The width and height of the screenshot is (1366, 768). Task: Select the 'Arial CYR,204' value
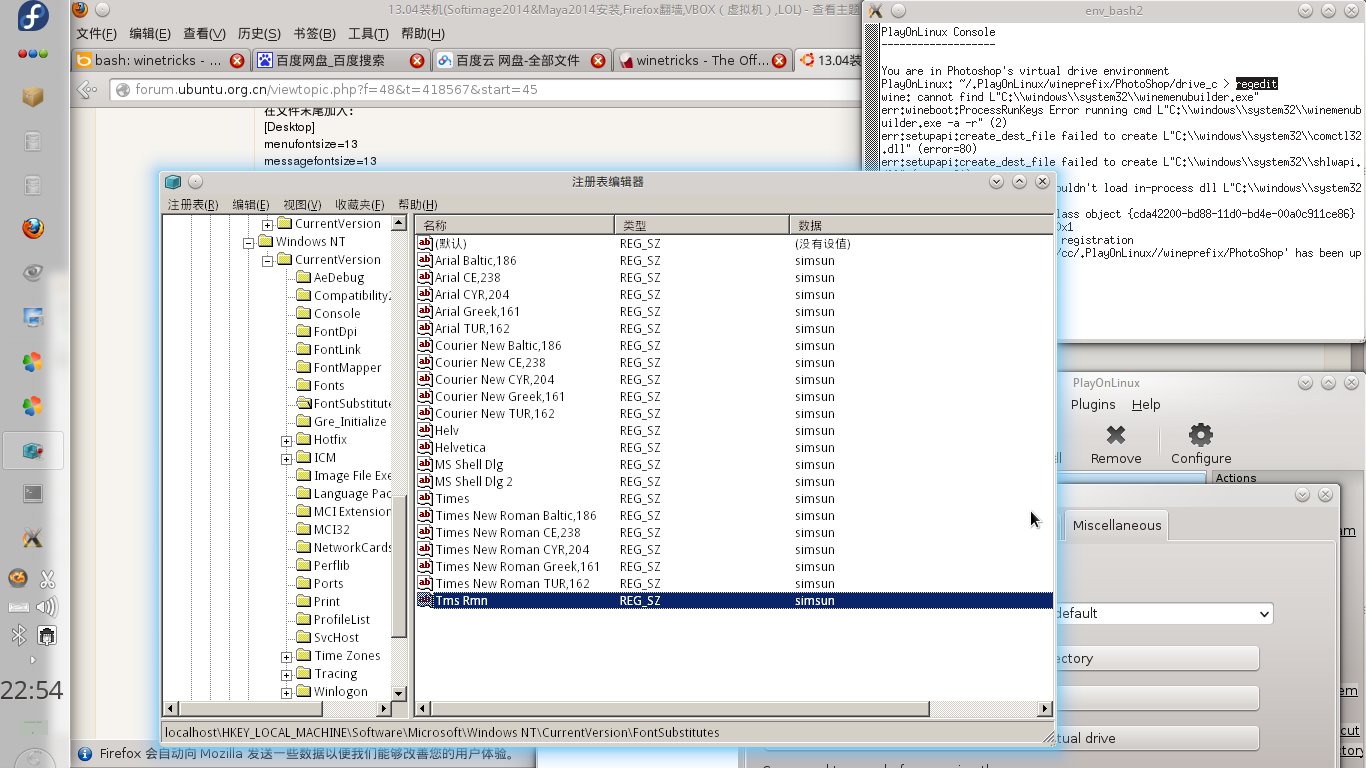pos(472,294)
